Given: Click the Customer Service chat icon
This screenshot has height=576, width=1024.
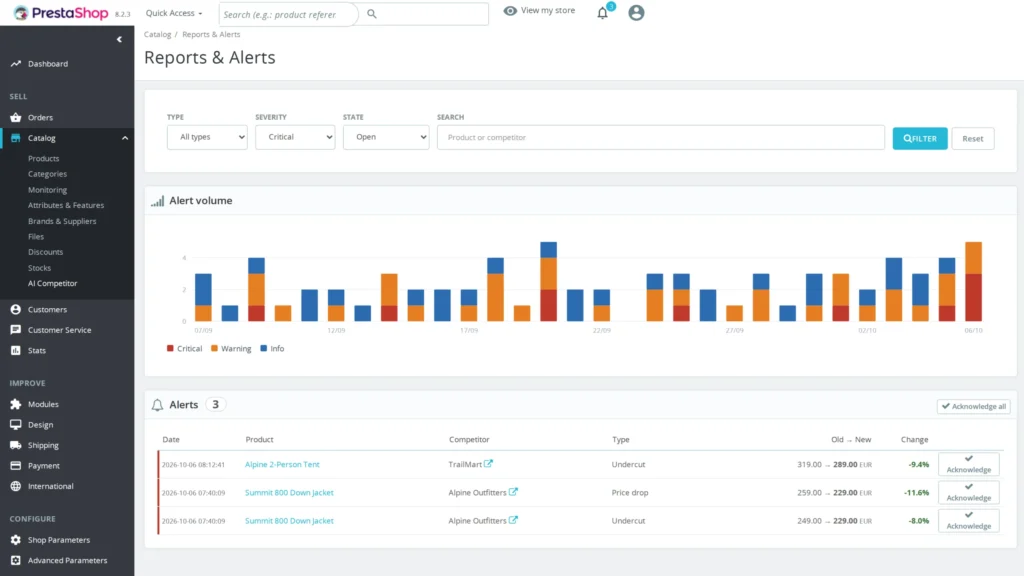Looking at the screenshot, I should pyautogui.click(x=16, y=330).
